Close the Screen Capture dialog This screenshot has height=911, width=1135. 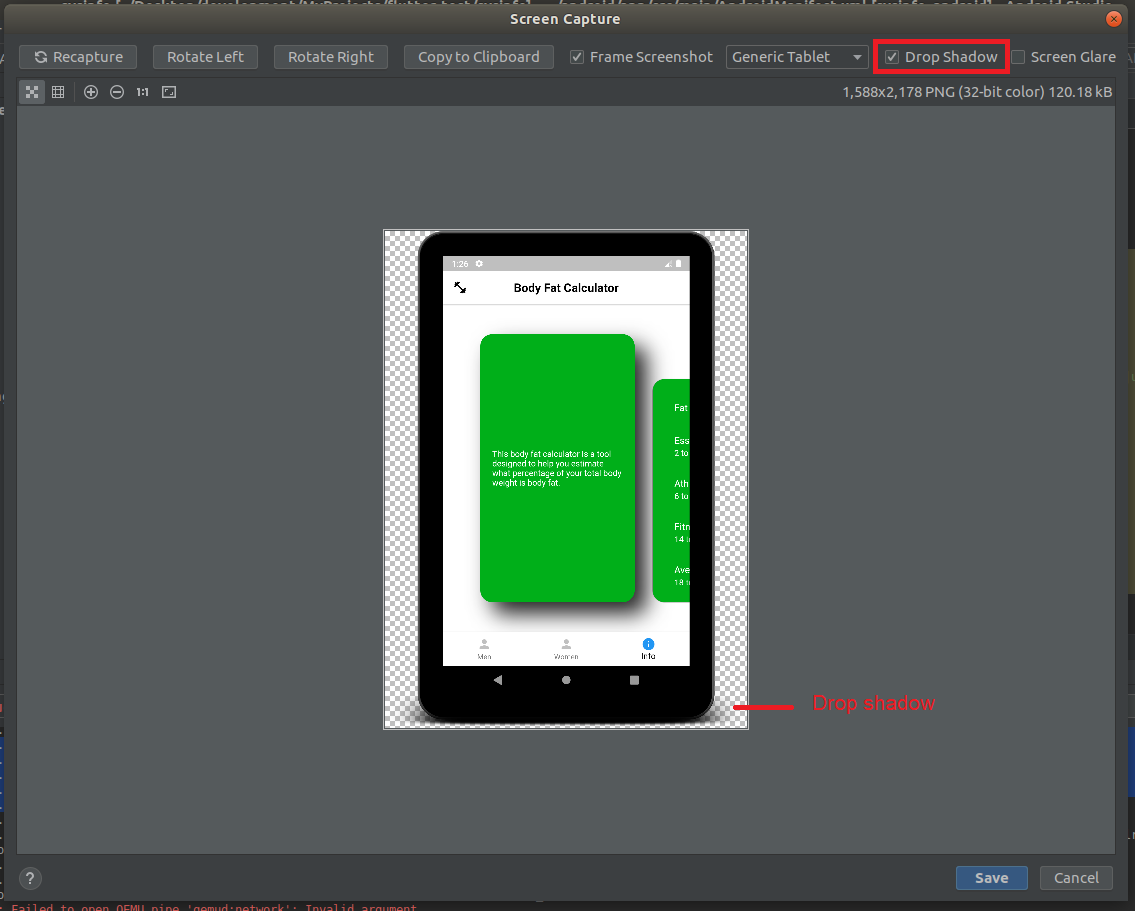click(x=1113, y=19)
